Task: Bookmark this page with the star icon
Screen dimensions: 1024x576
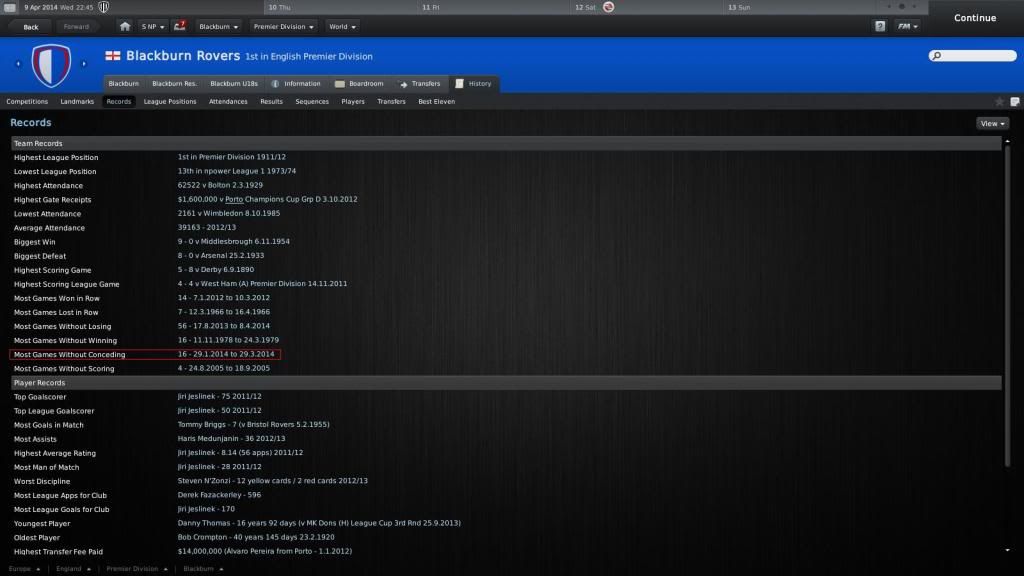Action: pyautogui.click(x=999, y=102)
